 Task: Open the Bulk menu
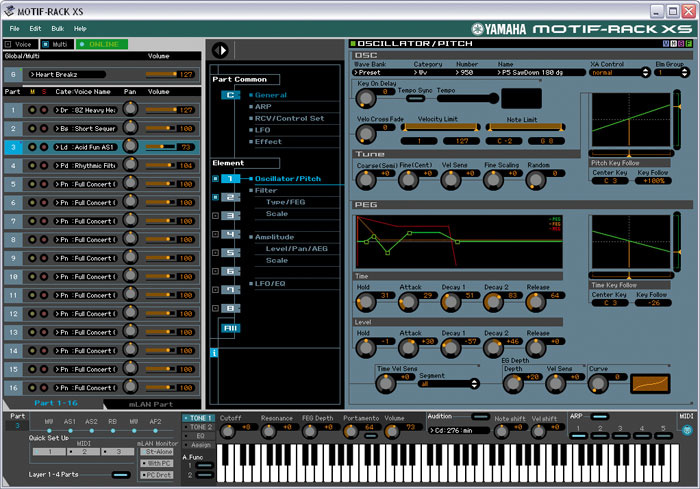pyautogui.click(x=58, y=29)
